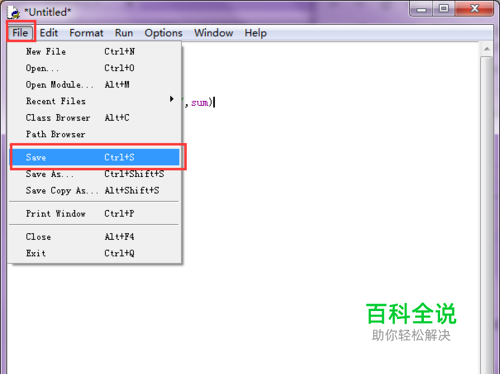Choose New File from the File menu
This screenshot has height=374, width=500.
click(x=95, y=52)
